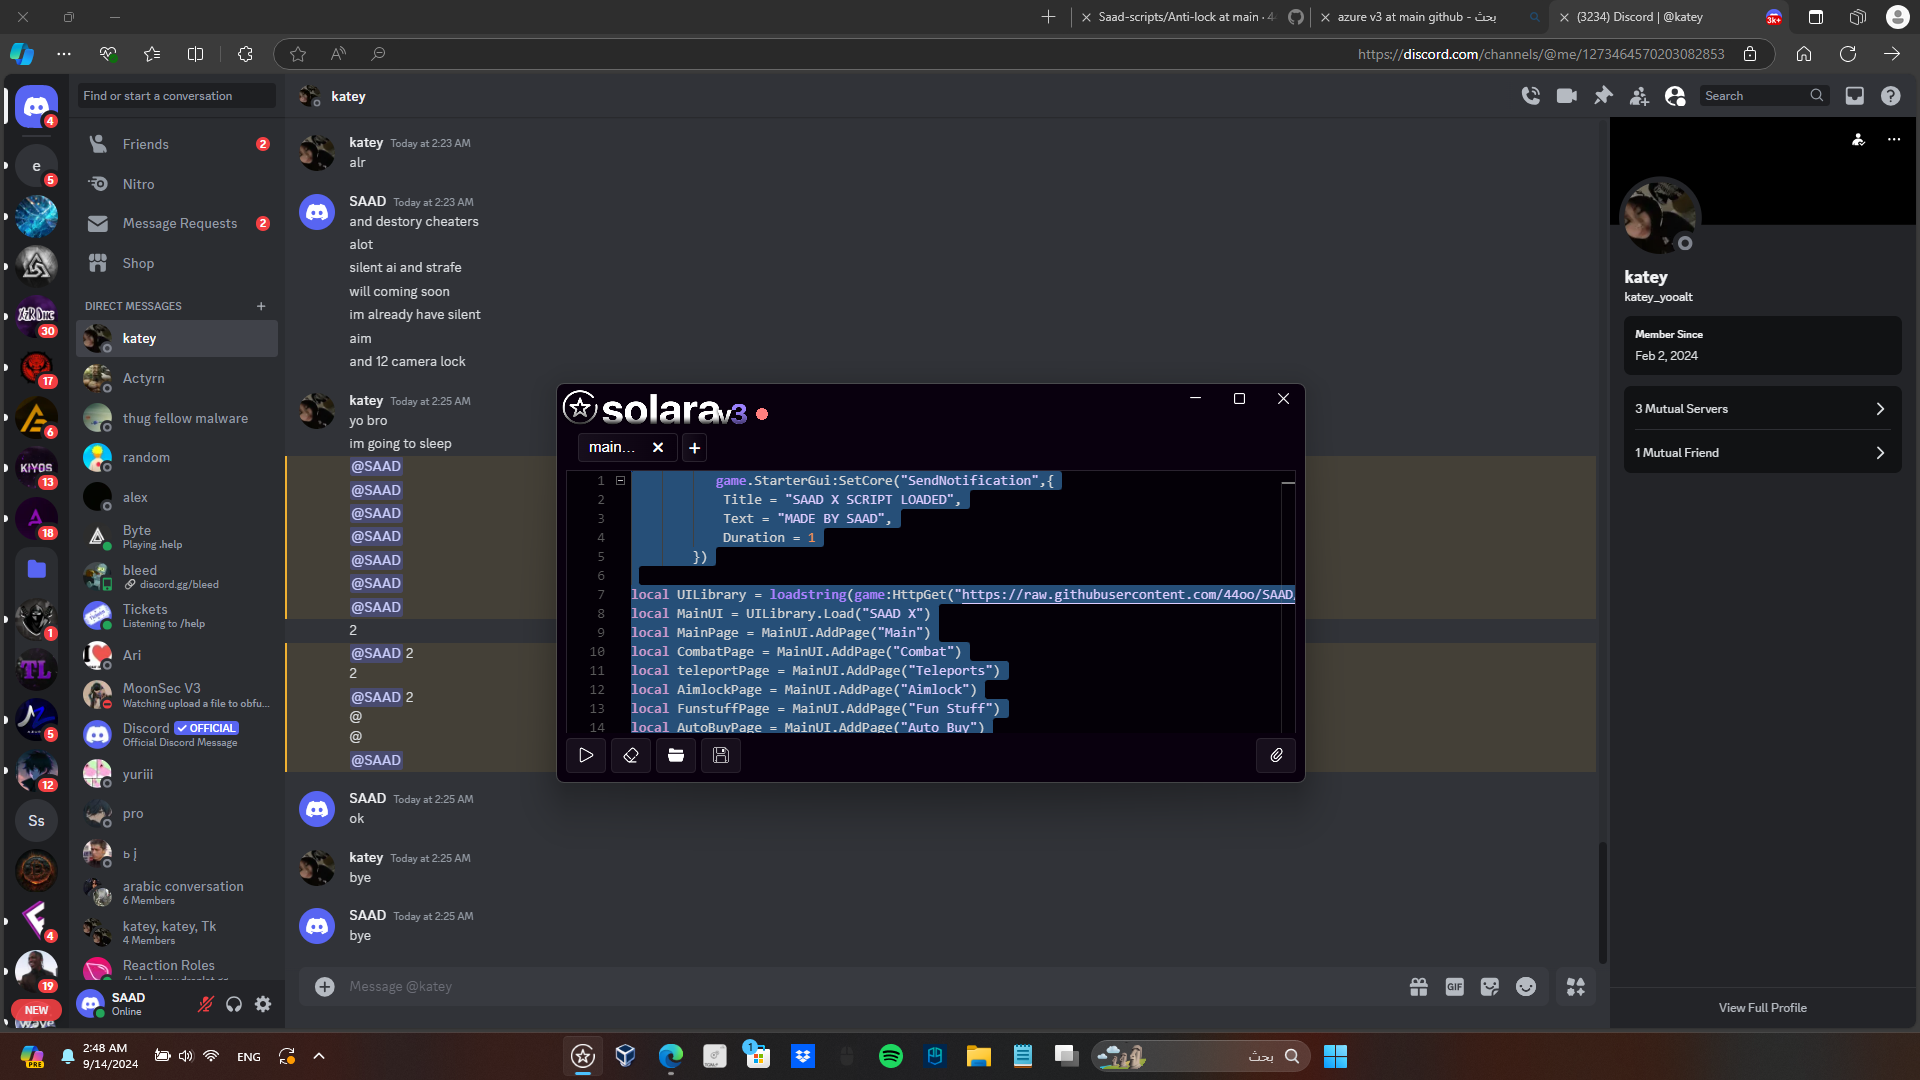Viewport: 1920px width, 1080px height.
Task: Click the Solara attach button
Action: coord(1276,756)
